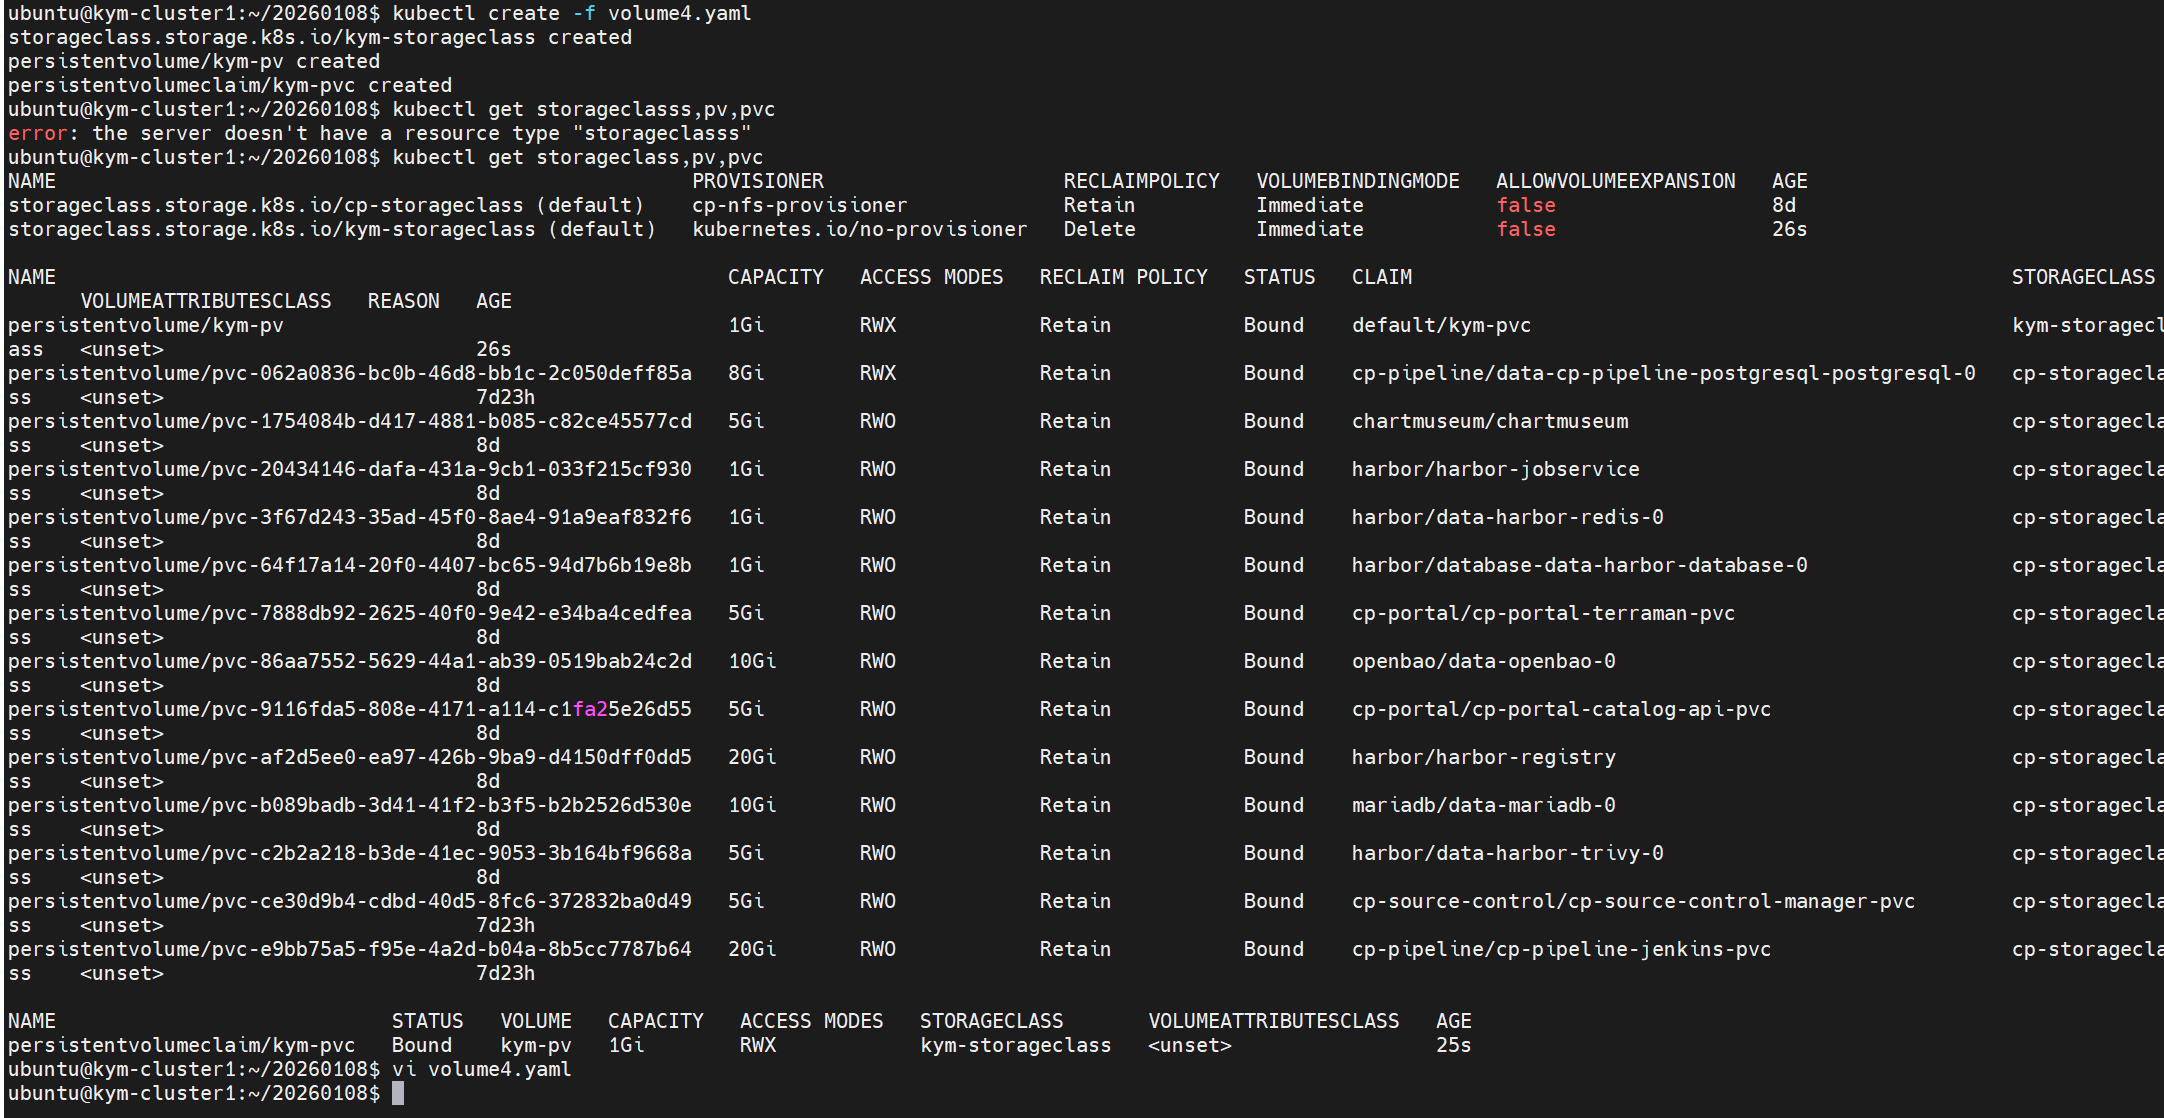Screen dimensions: 2164x1118
Task: Click the 'kubernetes.io/no-provisioner' text
Action: tap(859, 229)
